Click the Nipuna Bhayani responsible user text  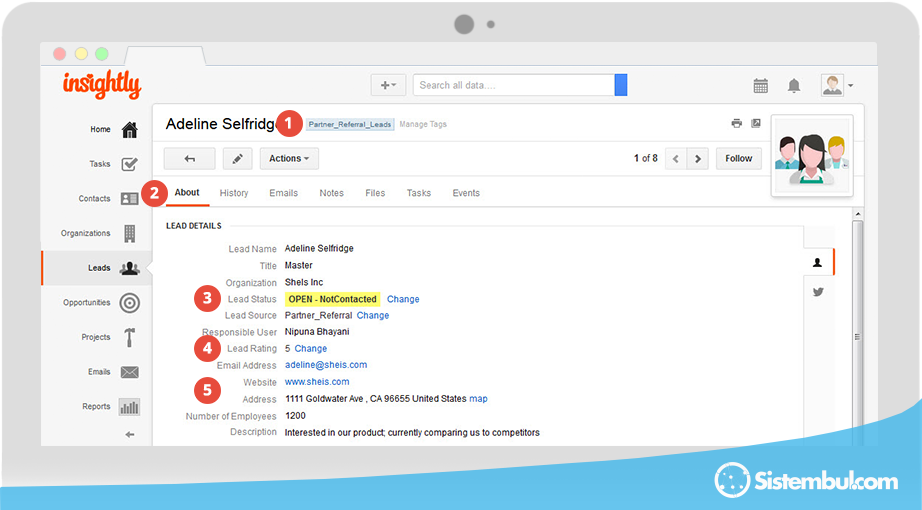(x=317, y=332)
